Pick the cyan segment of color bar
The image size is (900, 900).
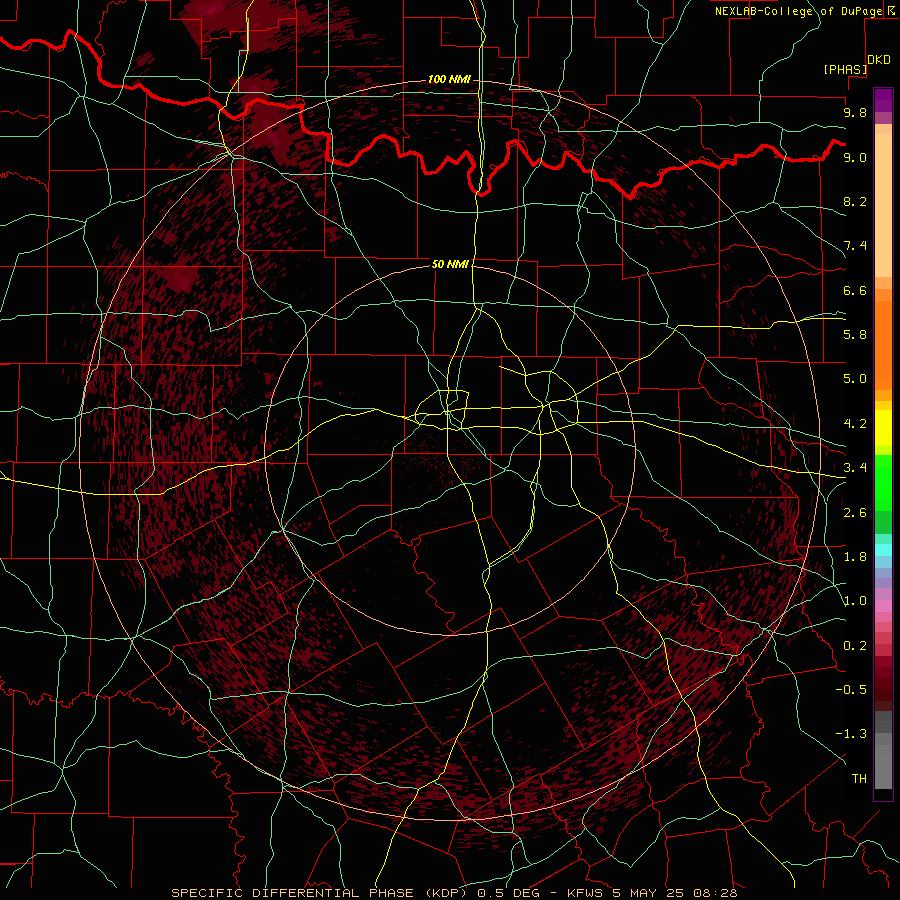pos(883,550)
